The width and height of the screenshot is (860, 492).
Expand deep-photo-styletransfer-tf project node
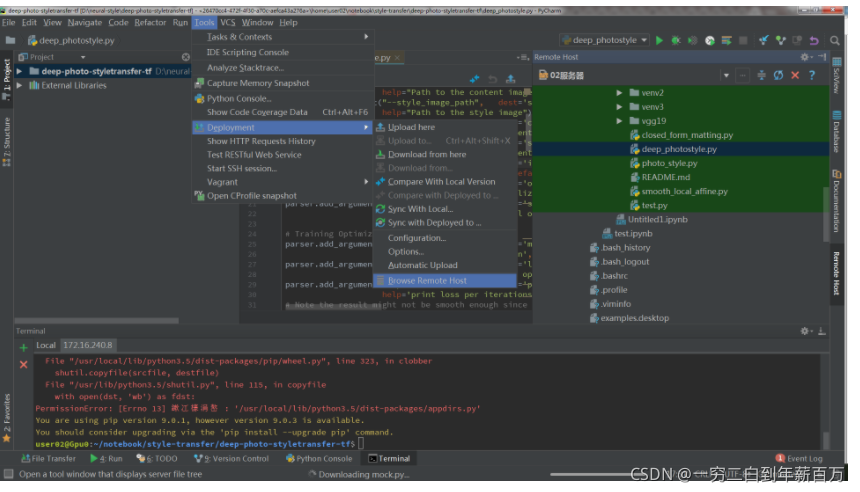point(20,71)
